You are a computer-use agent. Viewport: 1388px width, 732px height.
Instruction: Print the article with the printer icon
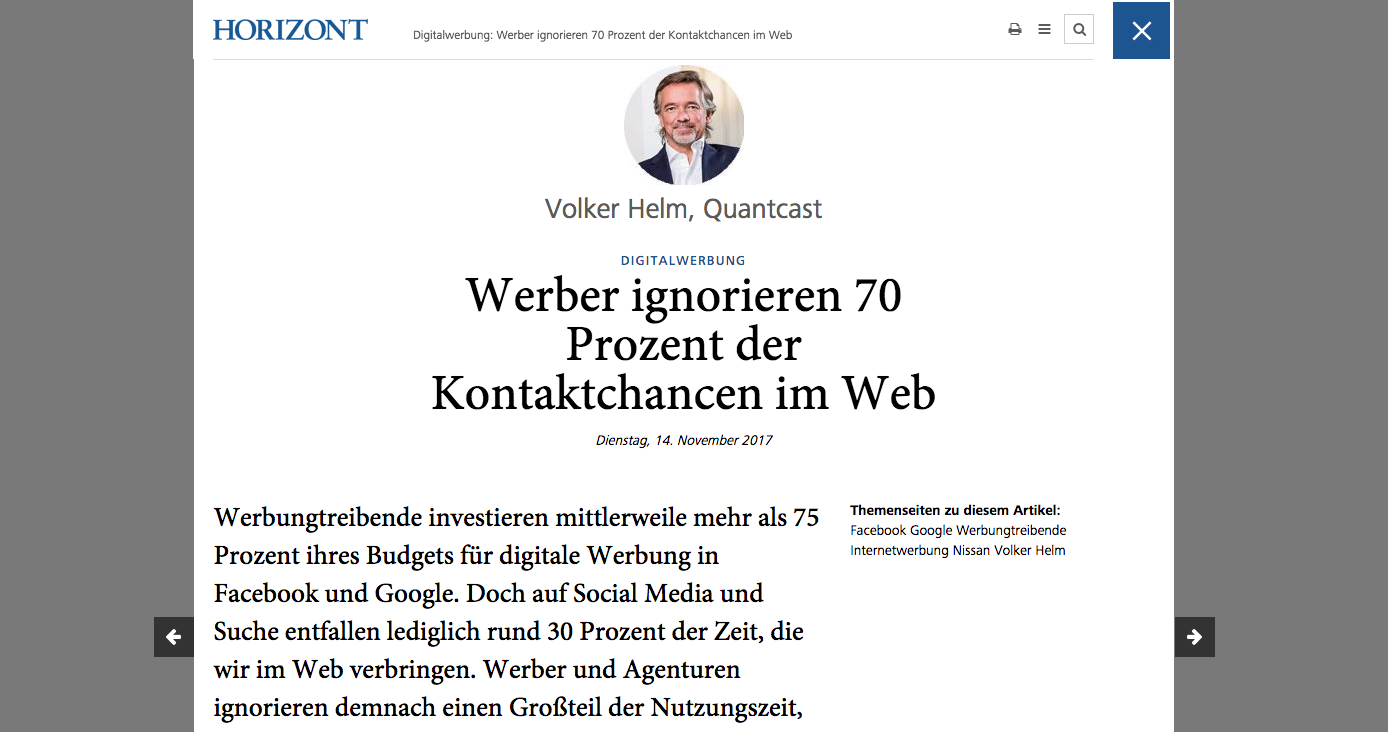point(1015,30)
